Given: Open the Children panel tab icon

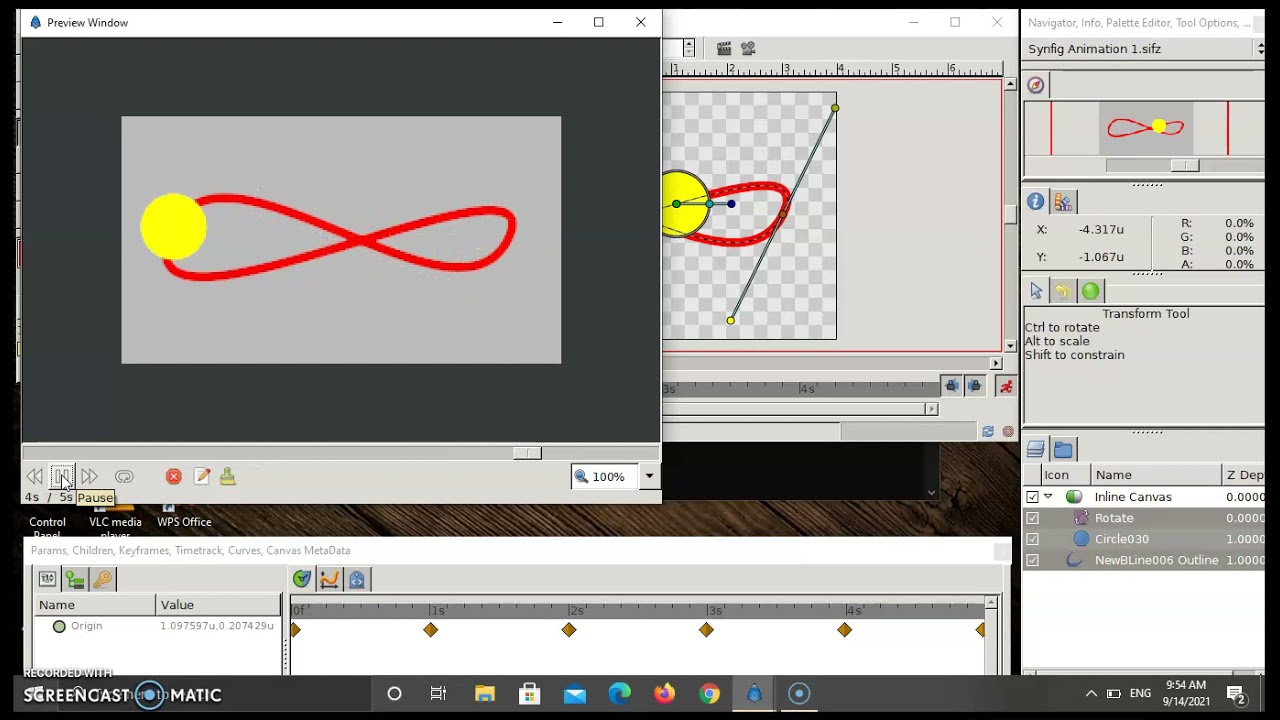Looking at the screenshot, I should pos(75,579).
